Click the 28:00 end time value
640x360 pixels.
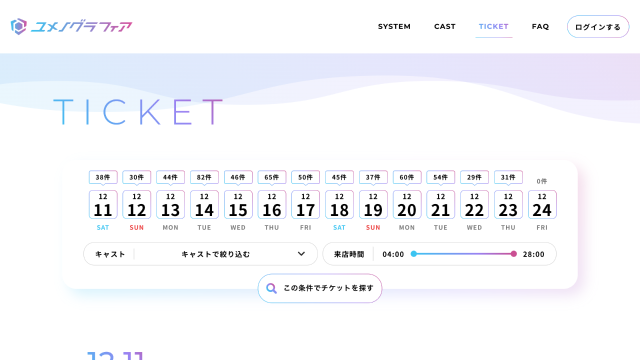533,254
